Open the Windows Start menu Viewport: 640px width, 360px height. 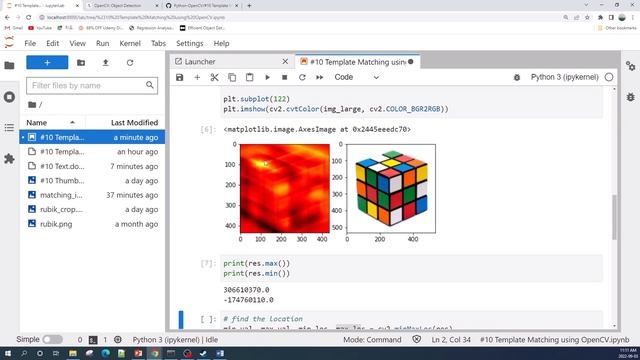(x=8, y=353)
